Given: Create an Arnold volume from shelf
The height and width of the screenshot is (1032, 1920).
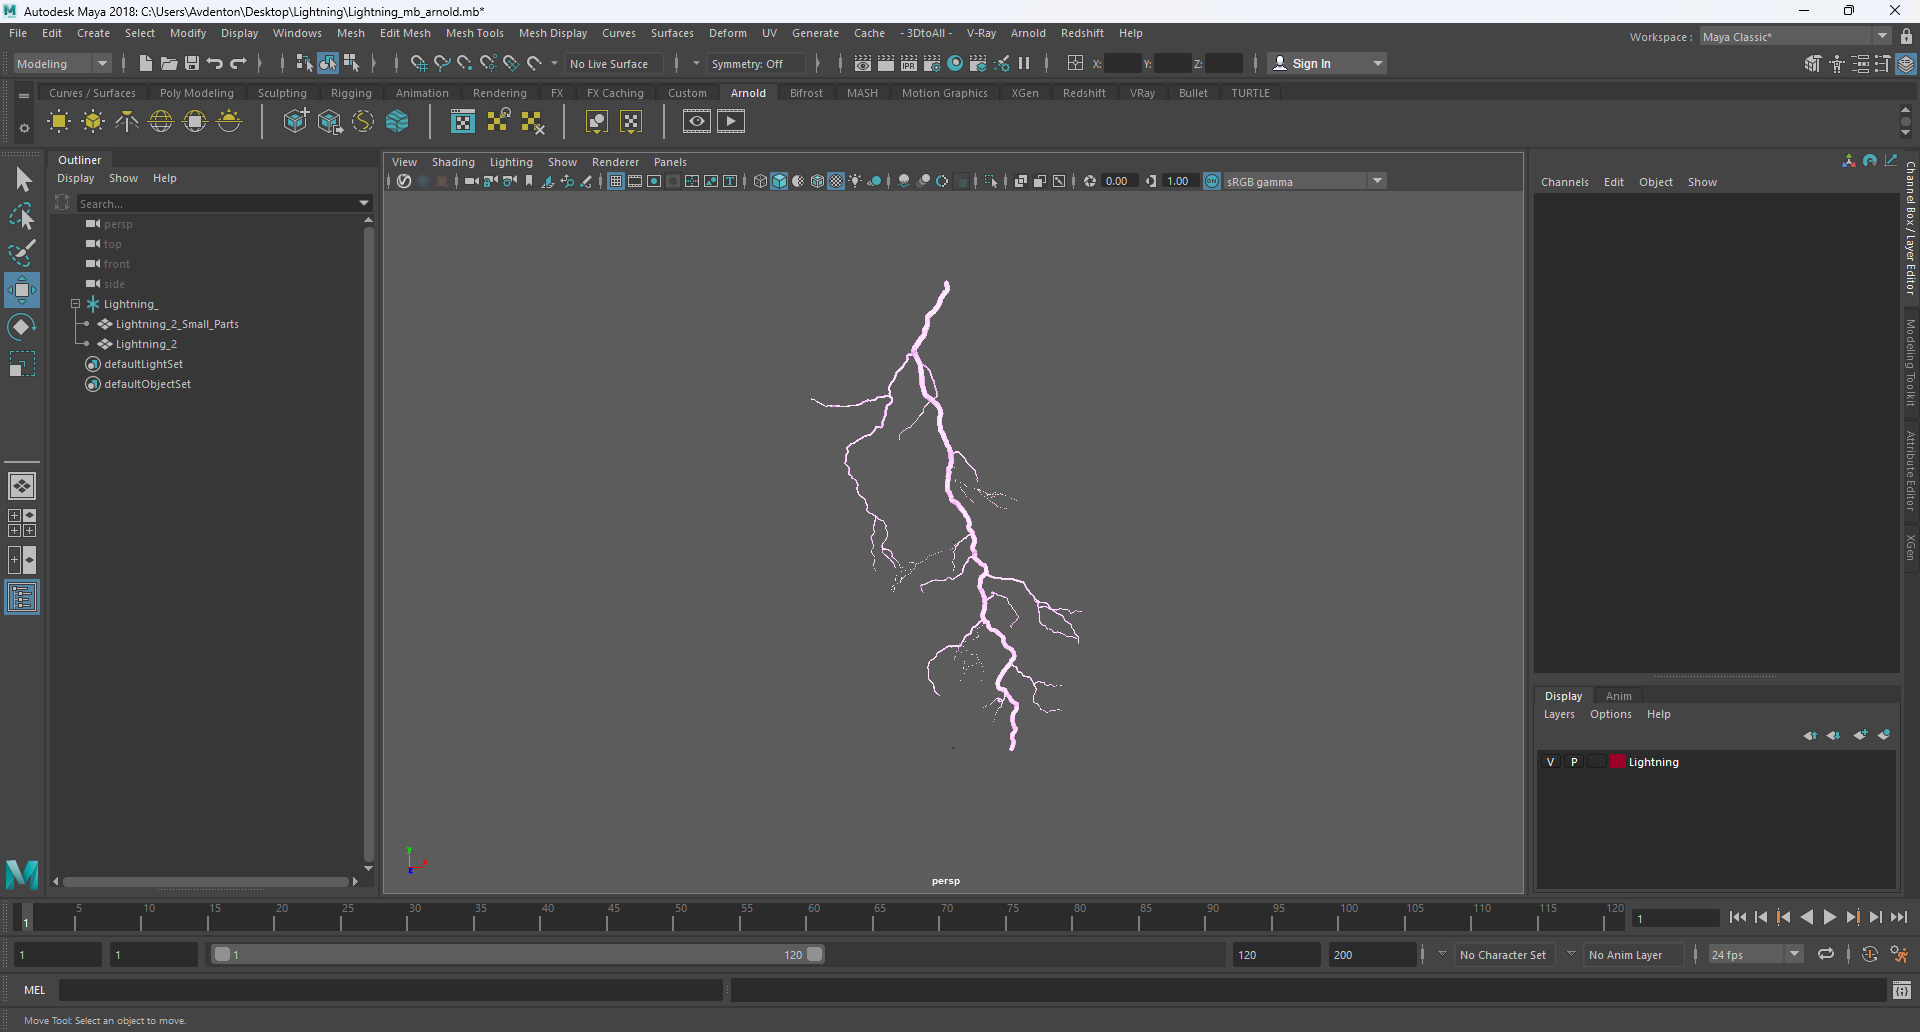Looking at the screenshot, I should (x=397, y=122).
